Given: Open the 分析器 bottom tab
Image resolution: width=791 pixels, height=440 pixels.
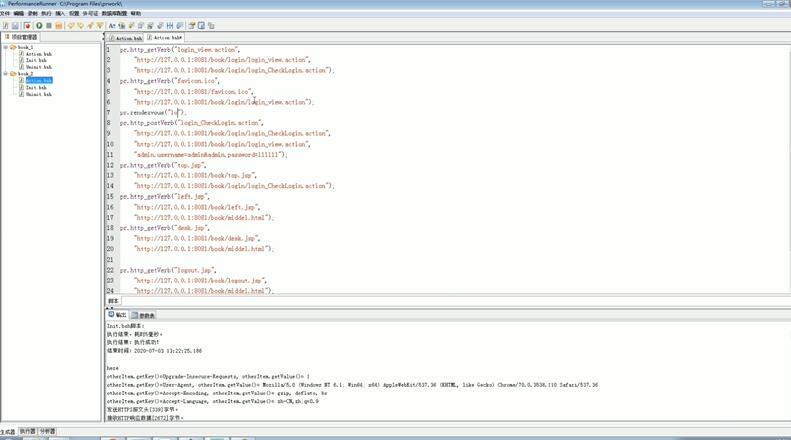Looking at the screenshot, I should click(x=47, y=432).
